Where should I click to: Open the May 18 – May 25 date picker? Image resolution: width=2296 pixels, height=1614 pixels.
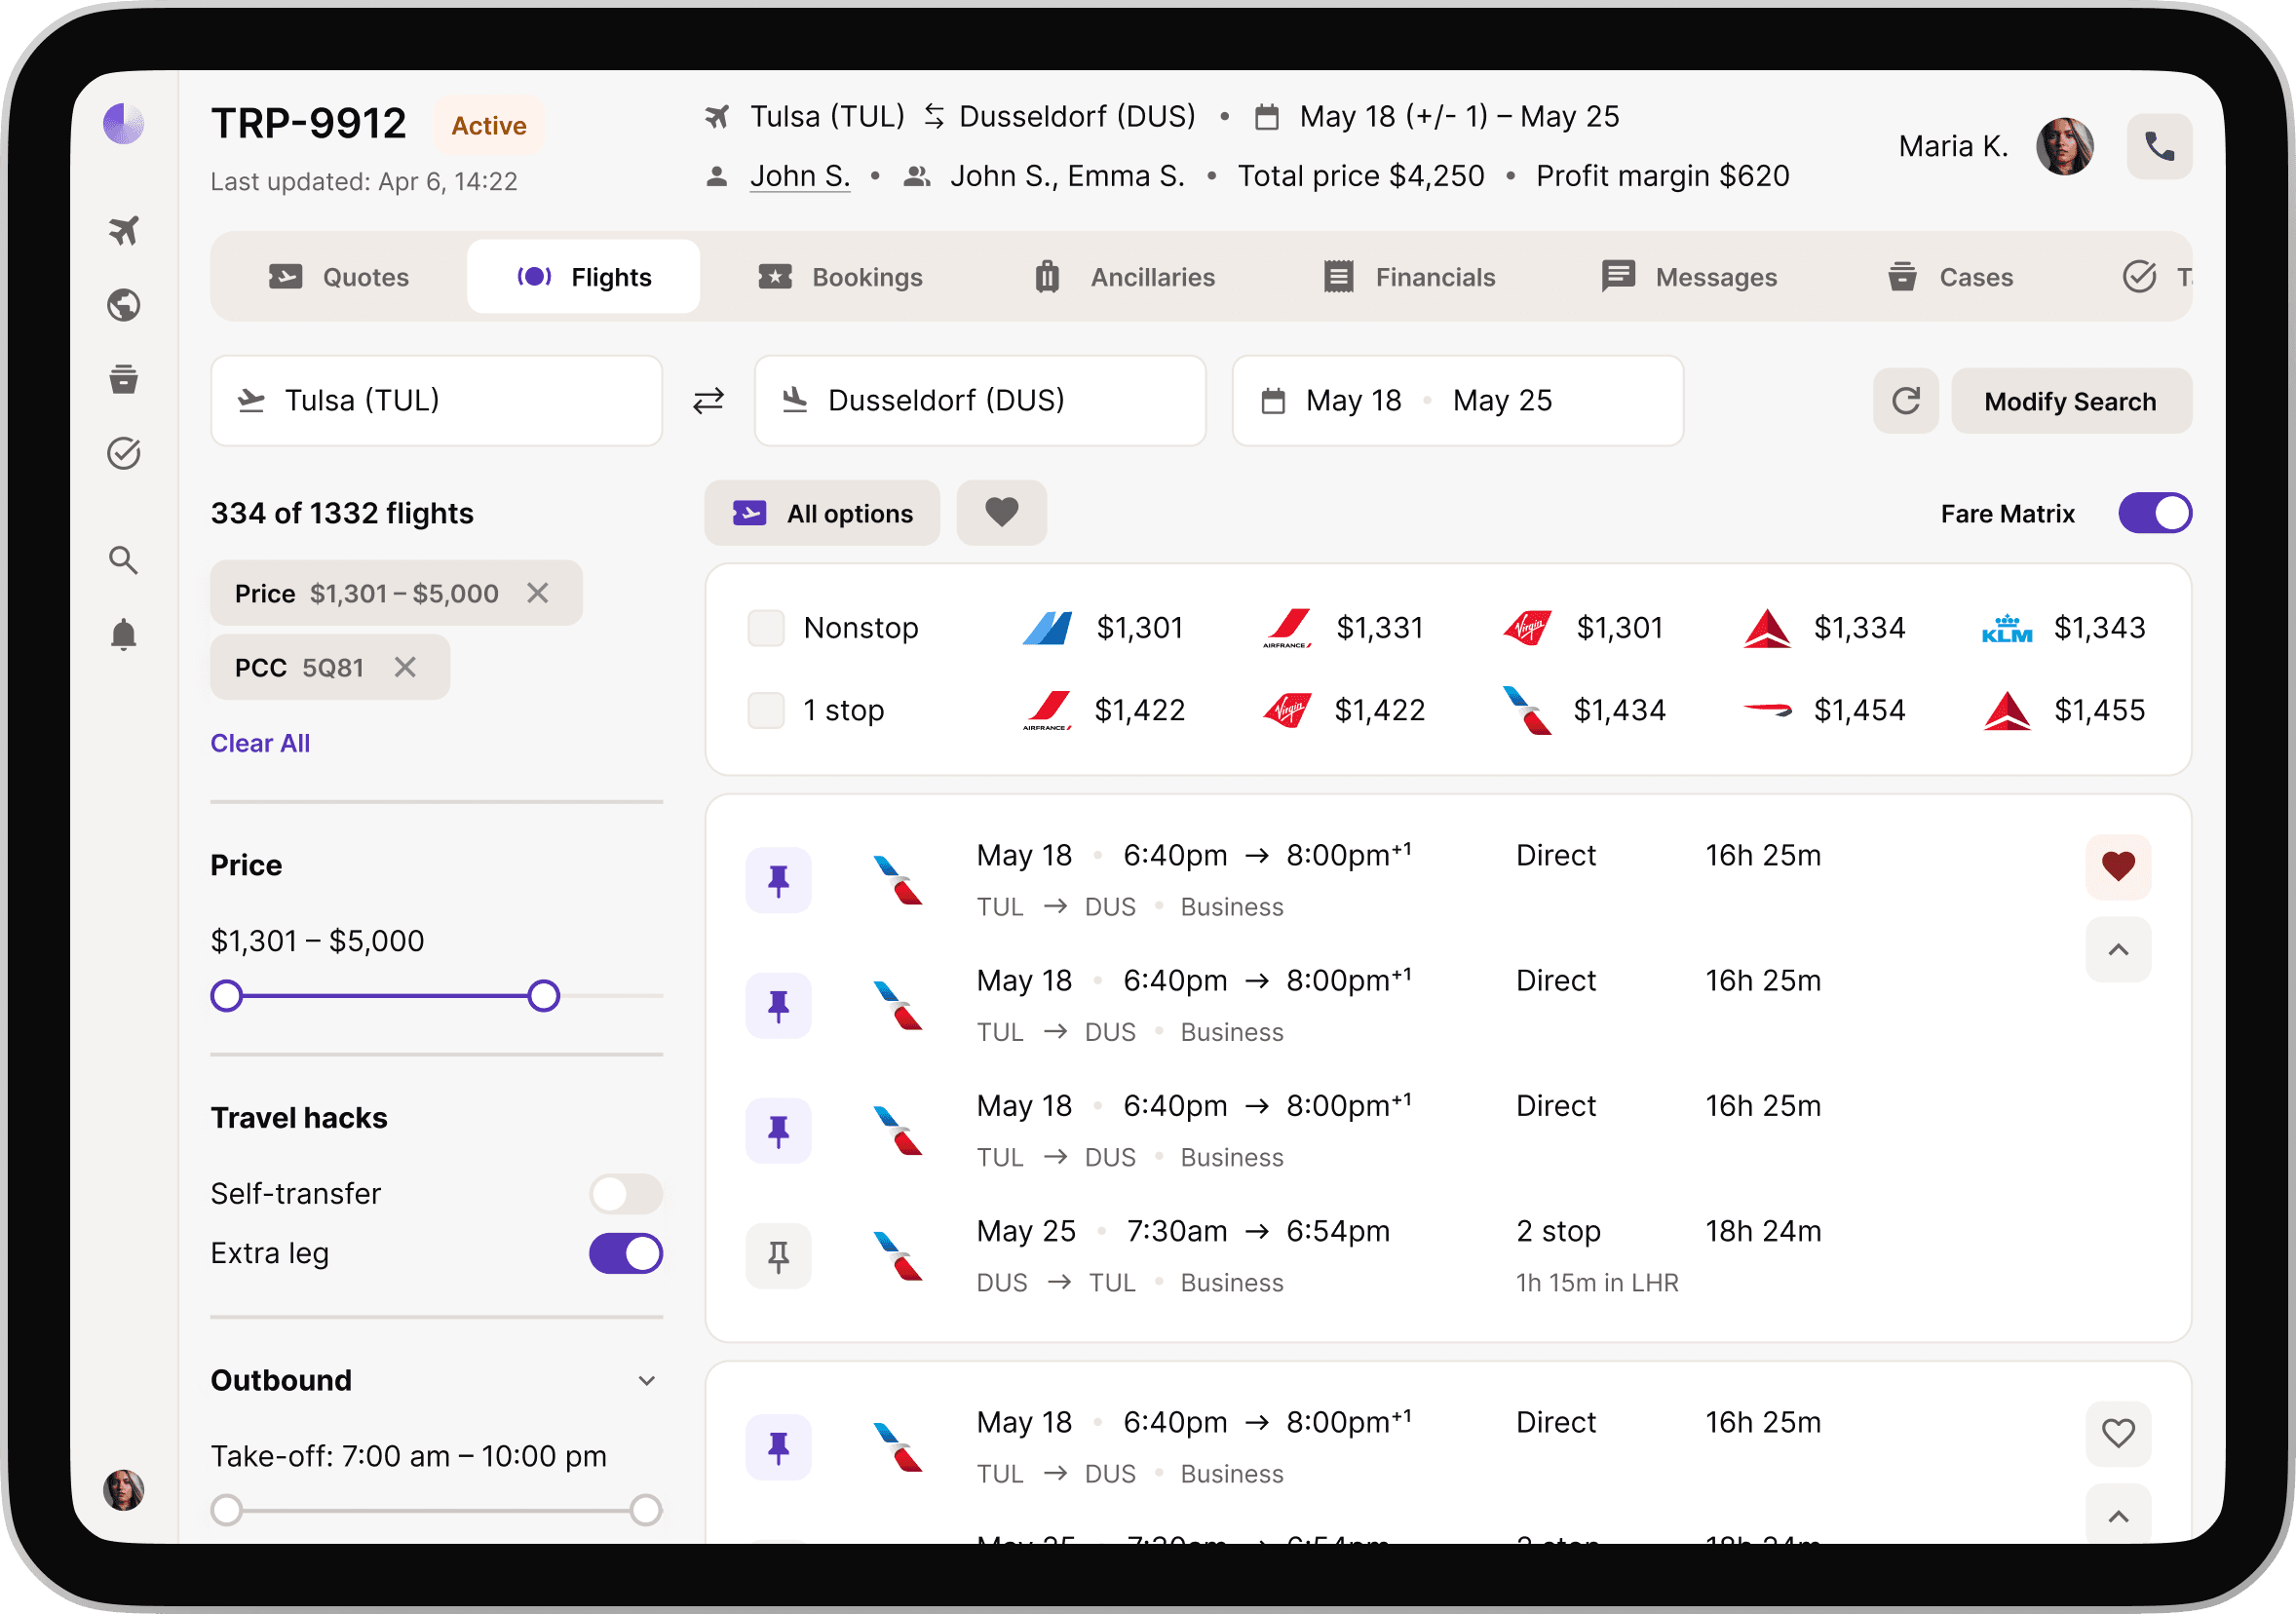point(1458,401)
